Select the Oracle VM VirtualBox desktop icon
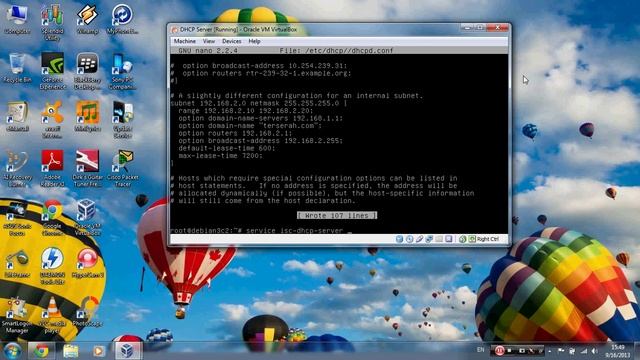This screenshot has width=640, height=360. [87, 217]
